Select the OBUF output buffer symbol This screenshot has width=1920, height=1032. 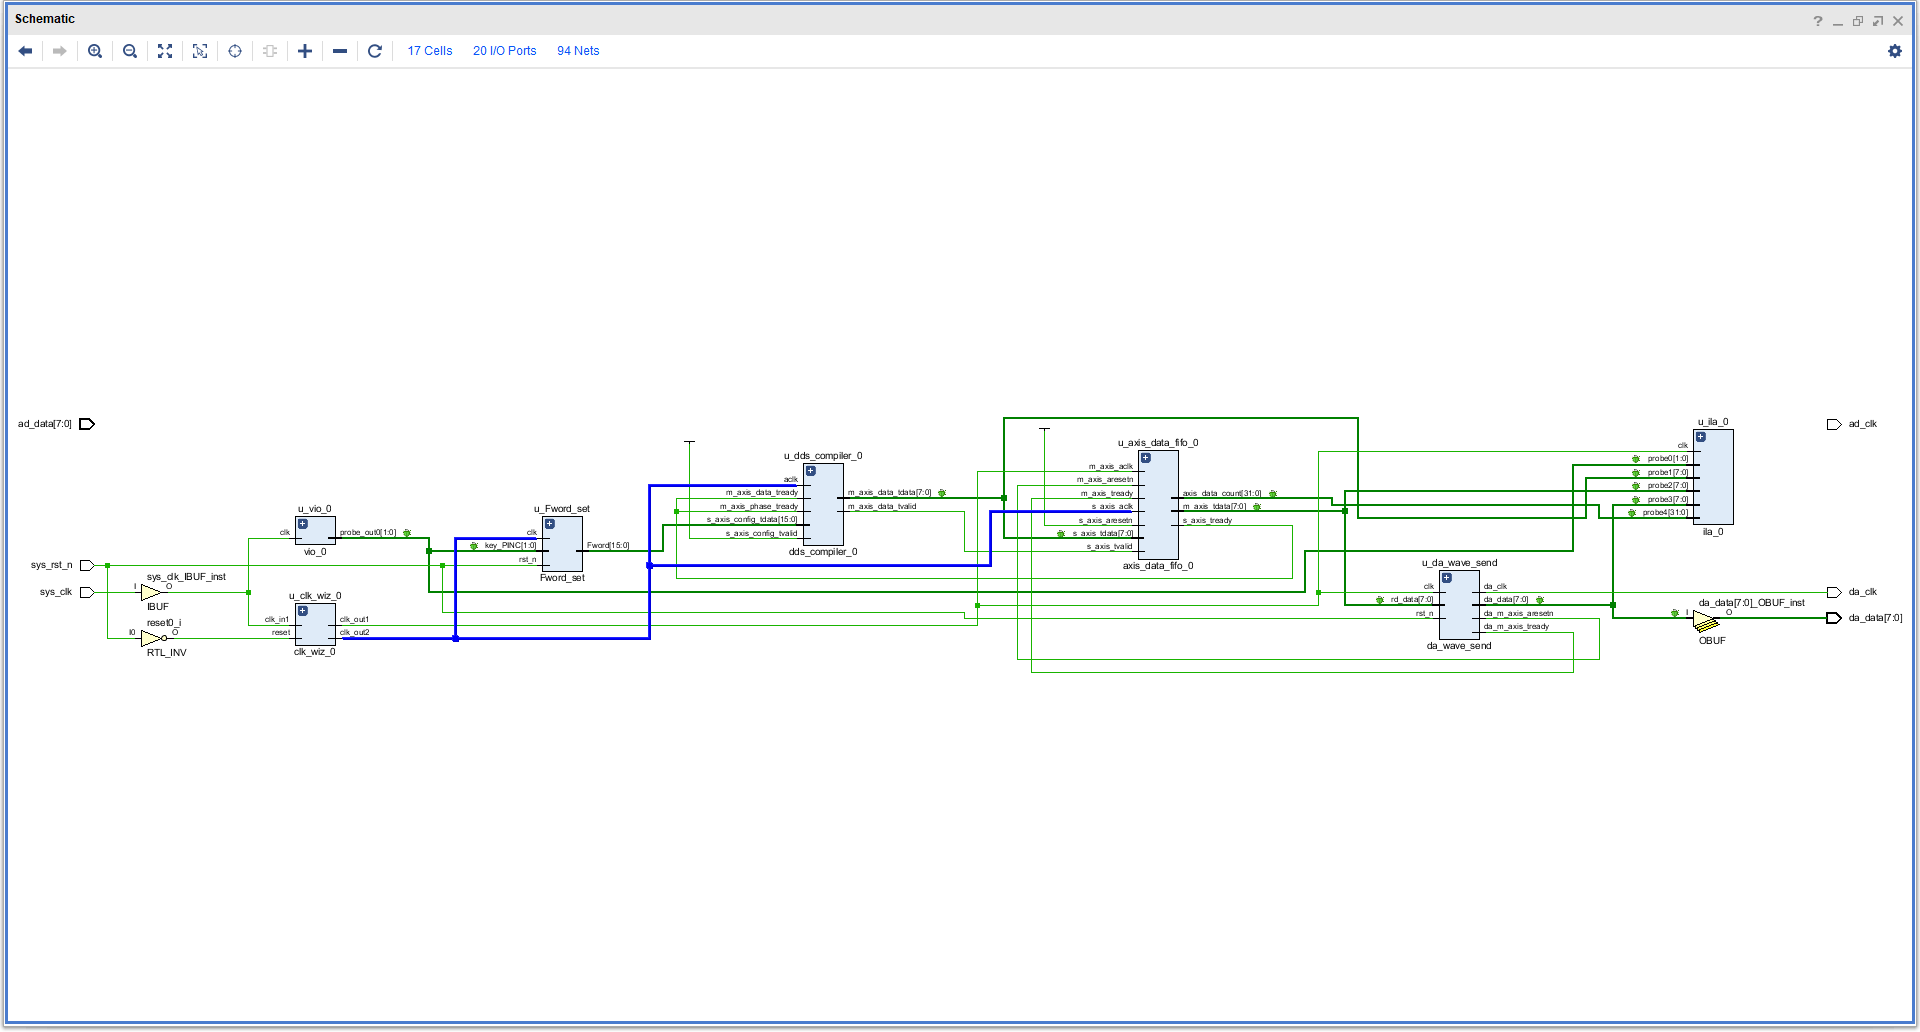point(1706,623)
